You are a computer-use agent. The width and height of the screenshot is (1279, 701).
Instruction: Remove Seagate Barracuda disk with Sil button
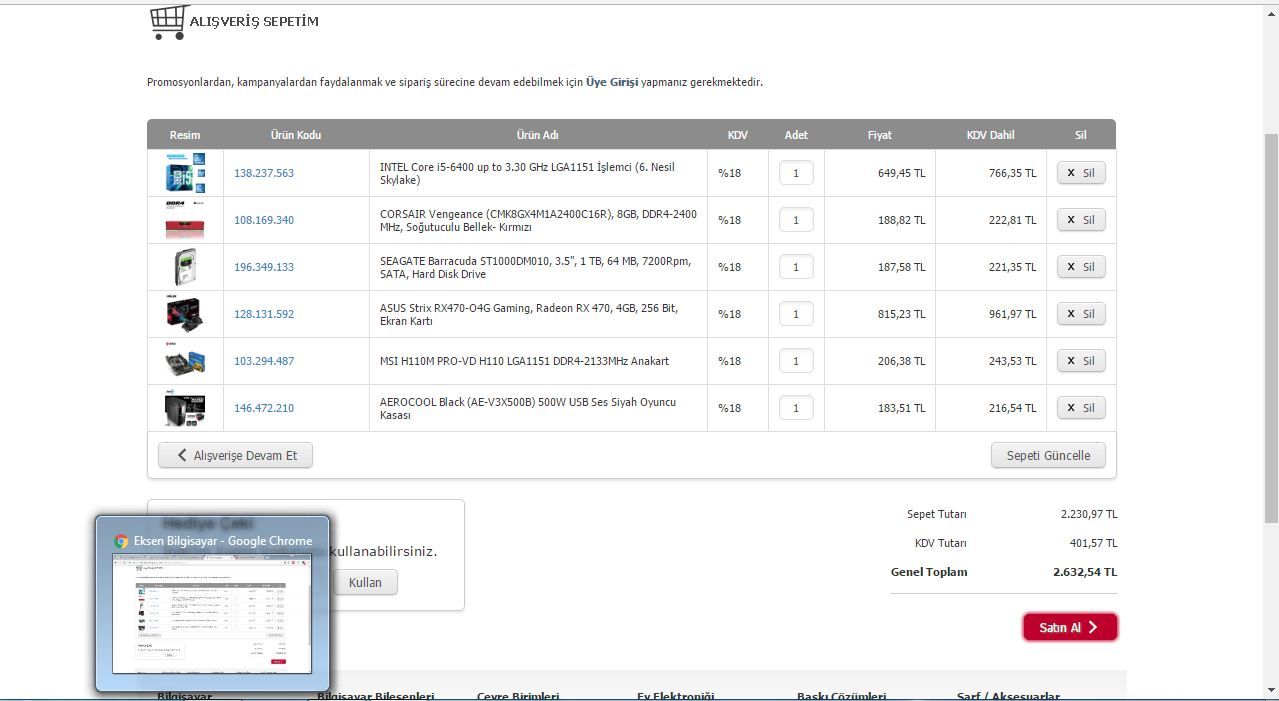(x=1081, y=267)
